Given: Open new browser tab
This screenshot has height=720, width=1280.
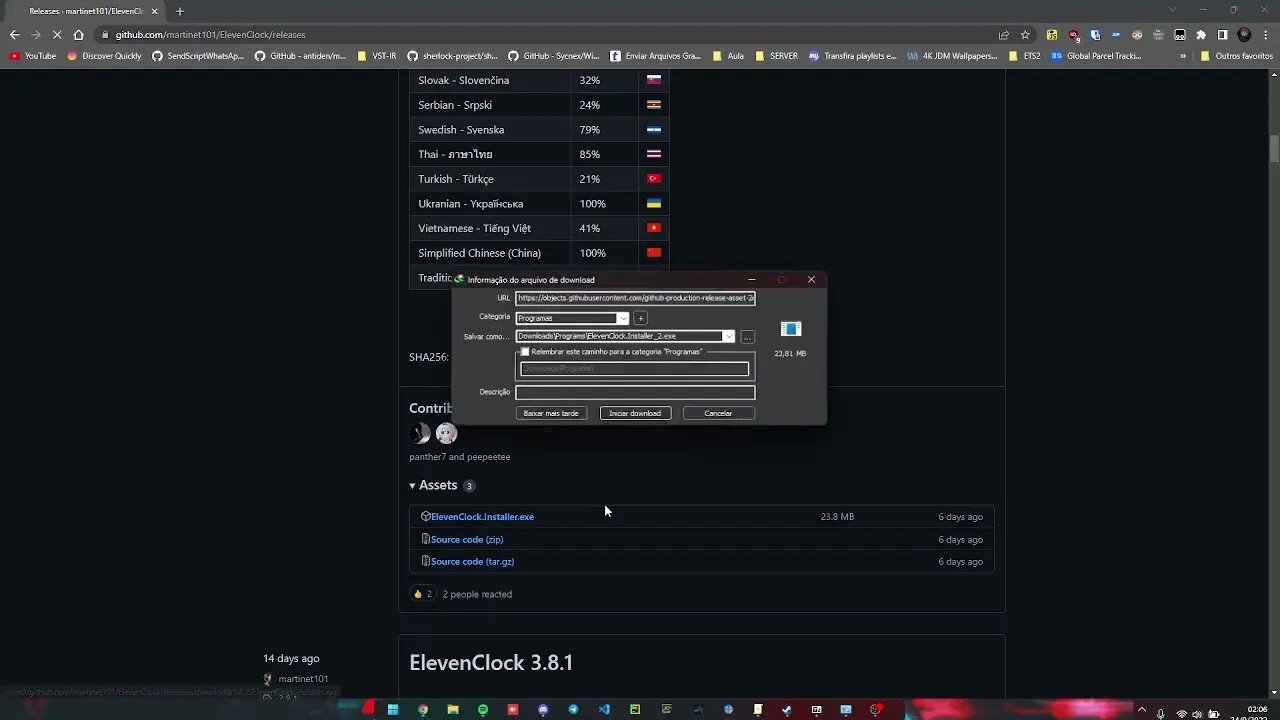Looking at the screenshot, I should pyautogui.click(x=180, y=11).
